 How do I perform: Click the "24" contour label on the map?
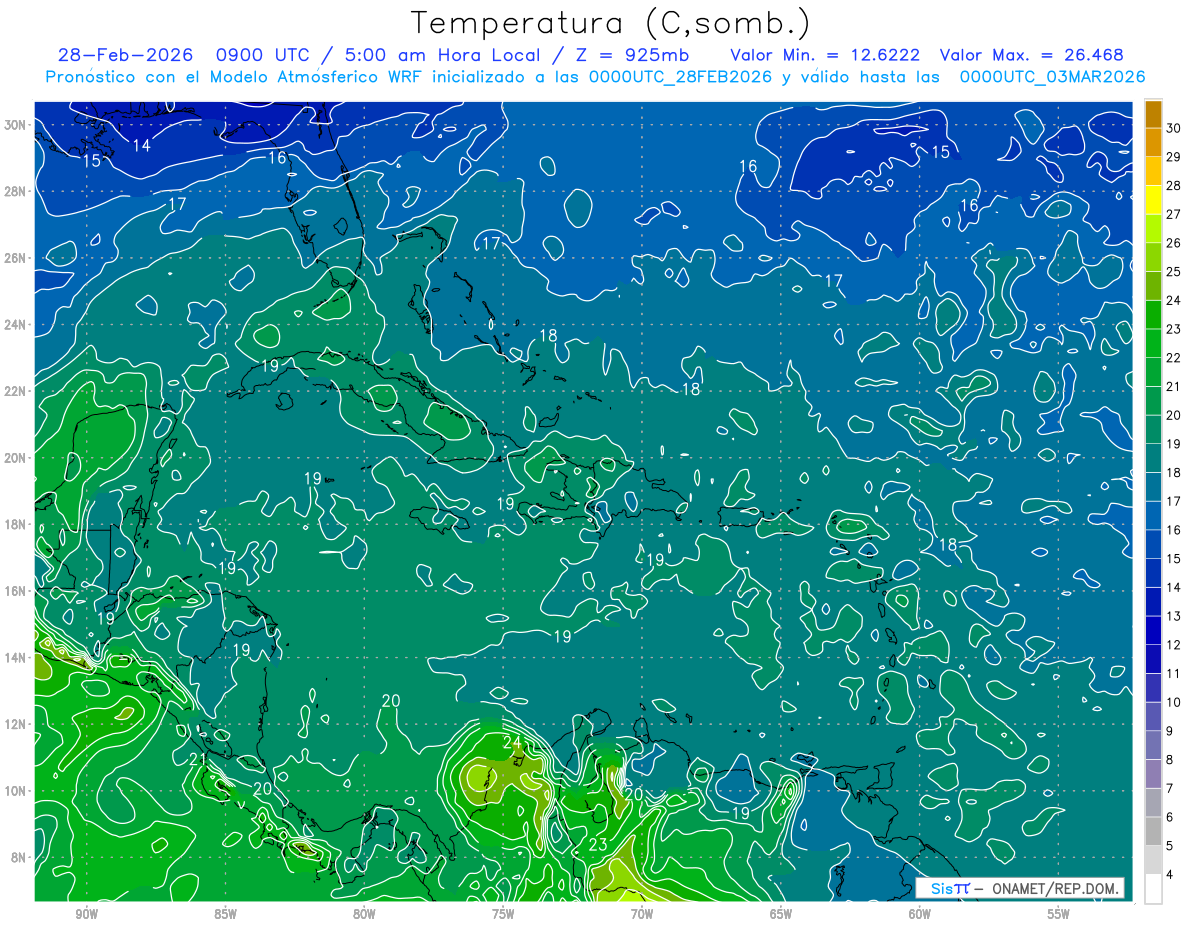512,742
